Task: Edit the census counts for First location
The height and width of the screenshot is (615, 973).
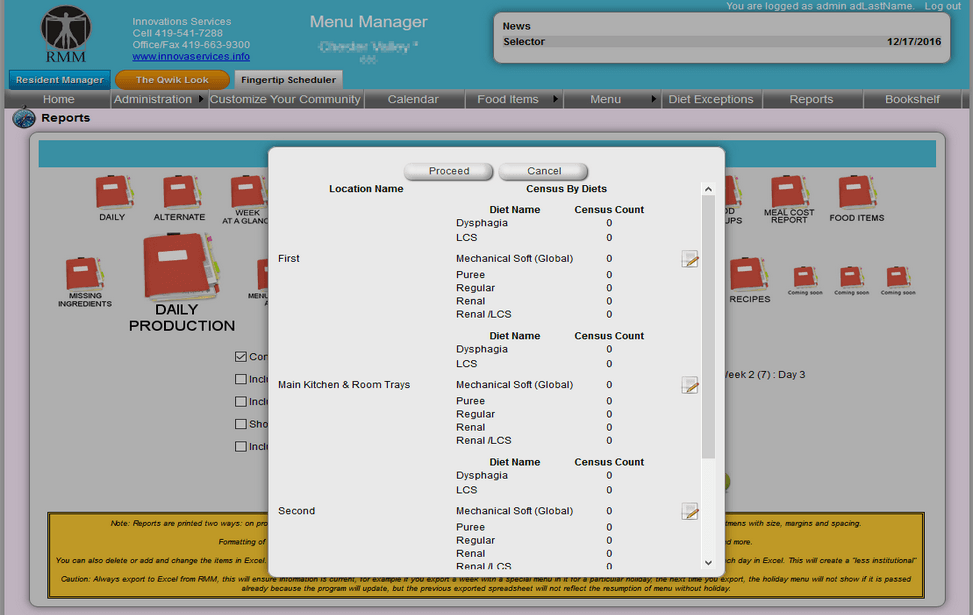Action: pyautogui.click(x=689, y=258)
